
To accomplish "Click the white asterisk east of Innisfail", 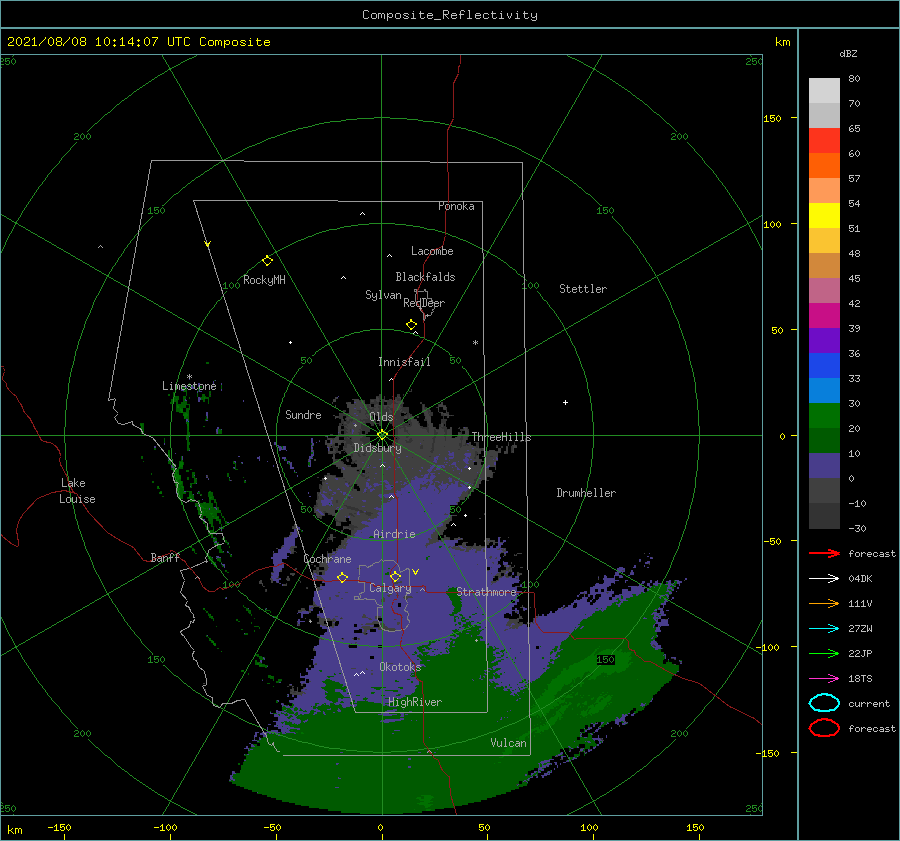I will (475, 343).
